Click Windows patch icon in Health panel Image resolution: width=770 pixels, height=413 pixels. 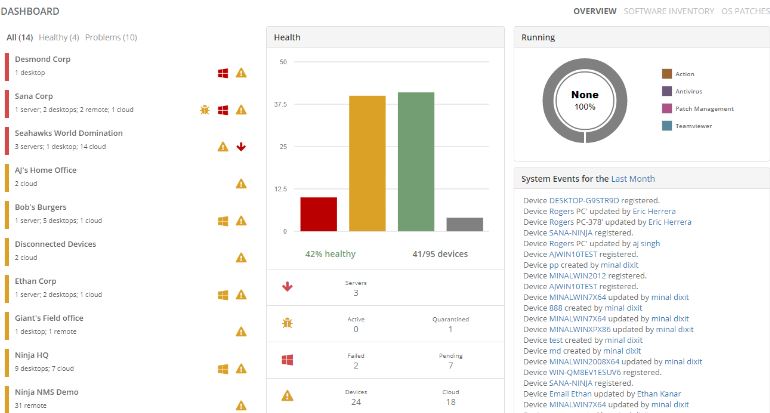pyautogui.click(x=287, y=360)
